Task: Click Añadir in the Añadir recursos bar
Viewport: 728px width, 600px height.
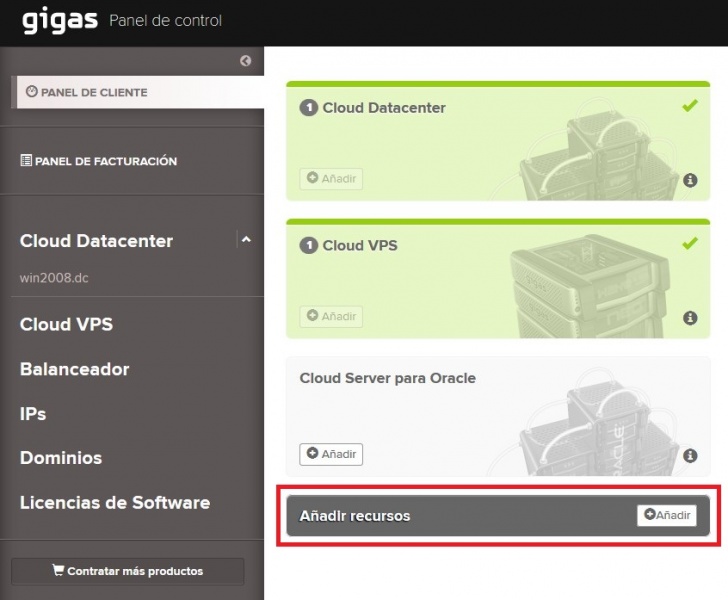Action: point(667,515)
